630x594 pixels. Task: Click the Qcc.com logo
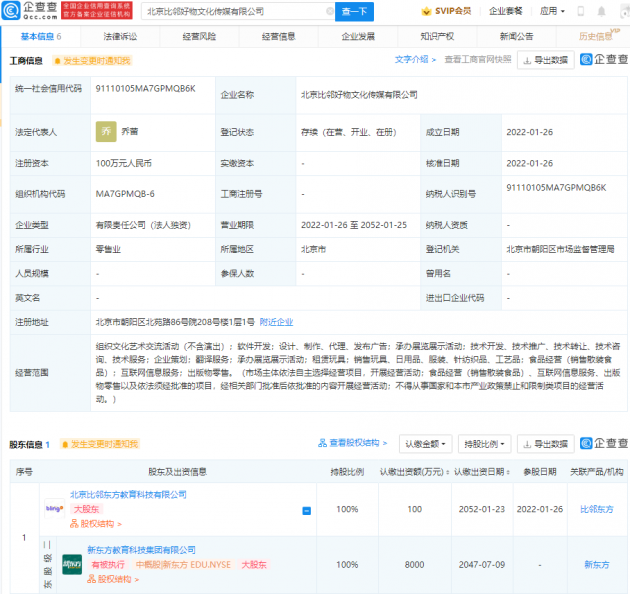point(30,10)
